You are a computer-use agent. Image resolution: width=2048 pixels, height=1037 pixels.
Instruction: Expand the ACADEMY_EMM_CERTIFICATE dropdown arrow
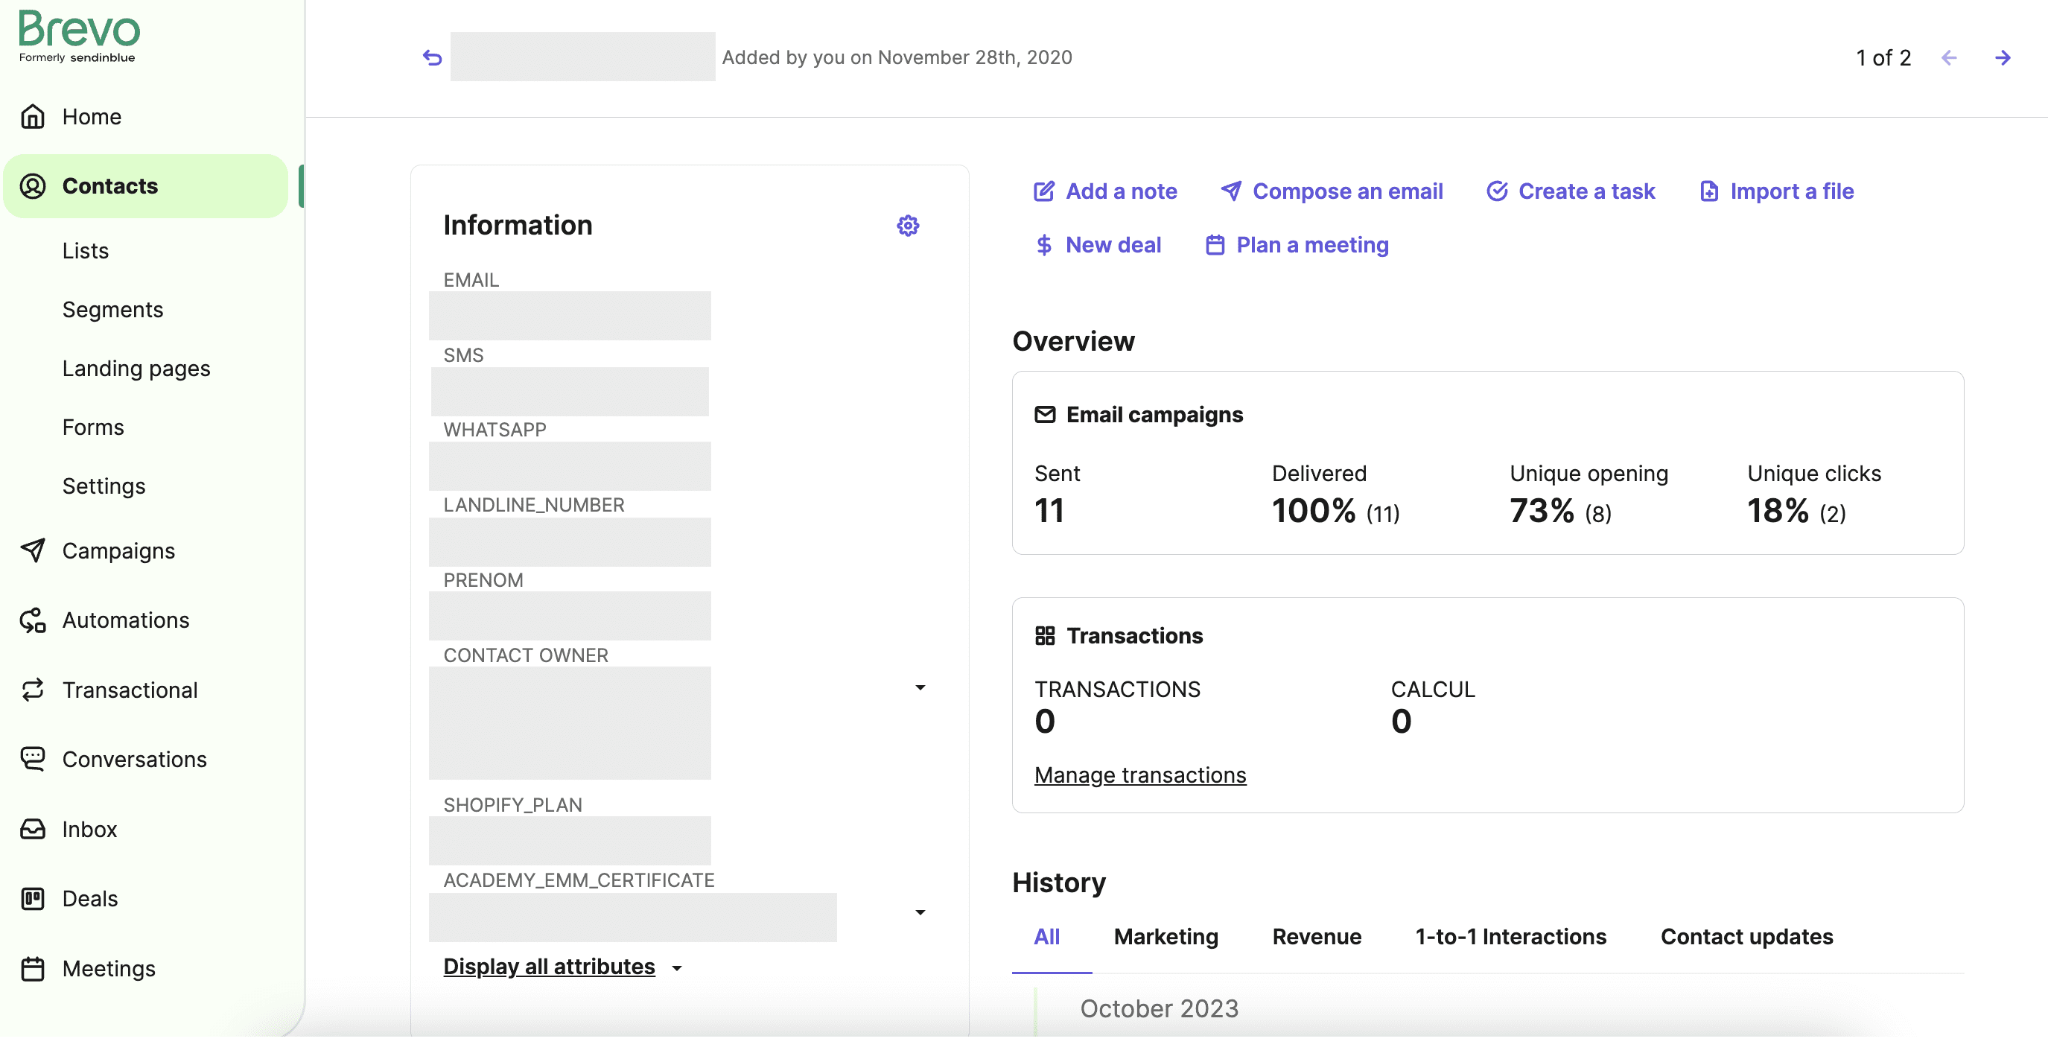click(920, 913)
